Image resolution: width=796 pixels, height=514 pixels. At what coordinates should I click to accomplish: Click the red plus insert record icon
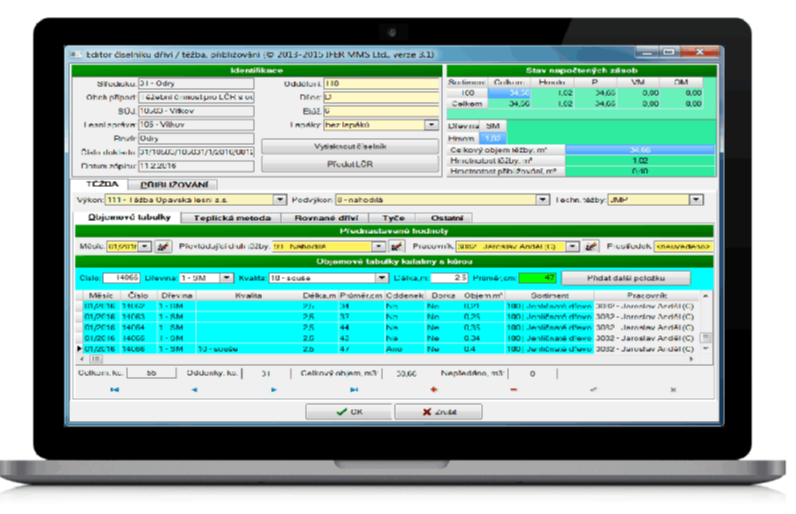coord(433,389)
